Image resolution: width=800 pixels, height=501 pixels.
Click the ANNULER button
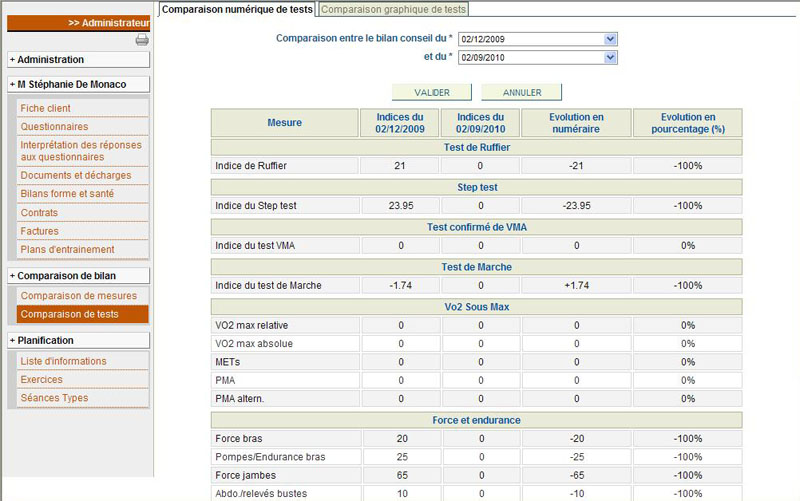[x=521, y=92]
